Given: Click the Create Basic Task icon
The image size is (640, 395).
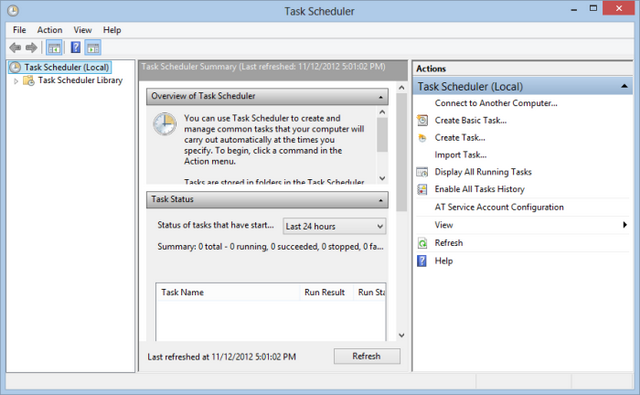Looking at the screenshot, I should 422,120.
